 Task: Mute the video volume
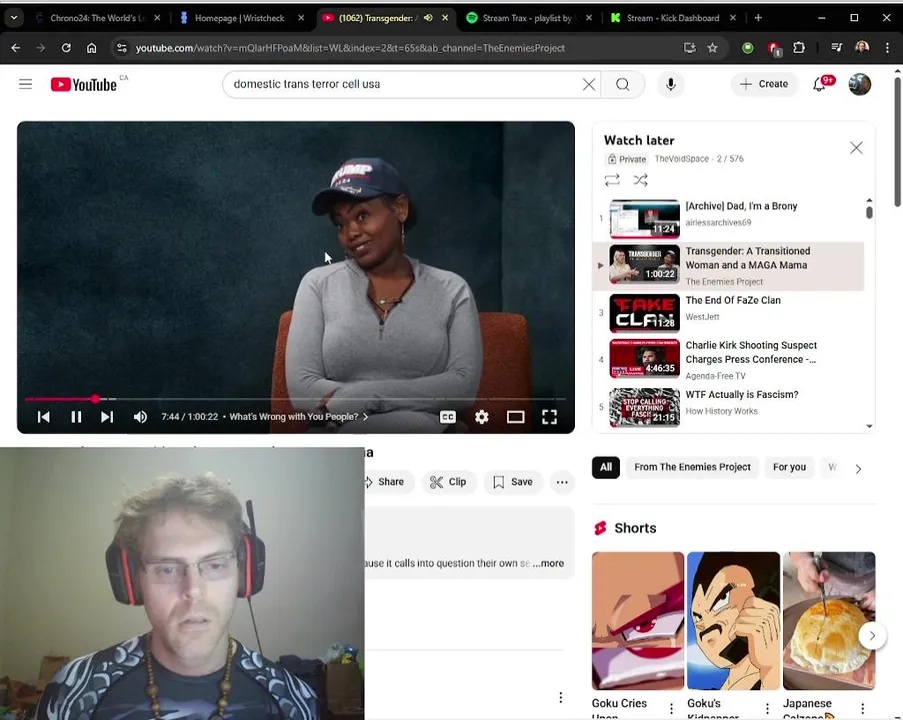(140, 416)
